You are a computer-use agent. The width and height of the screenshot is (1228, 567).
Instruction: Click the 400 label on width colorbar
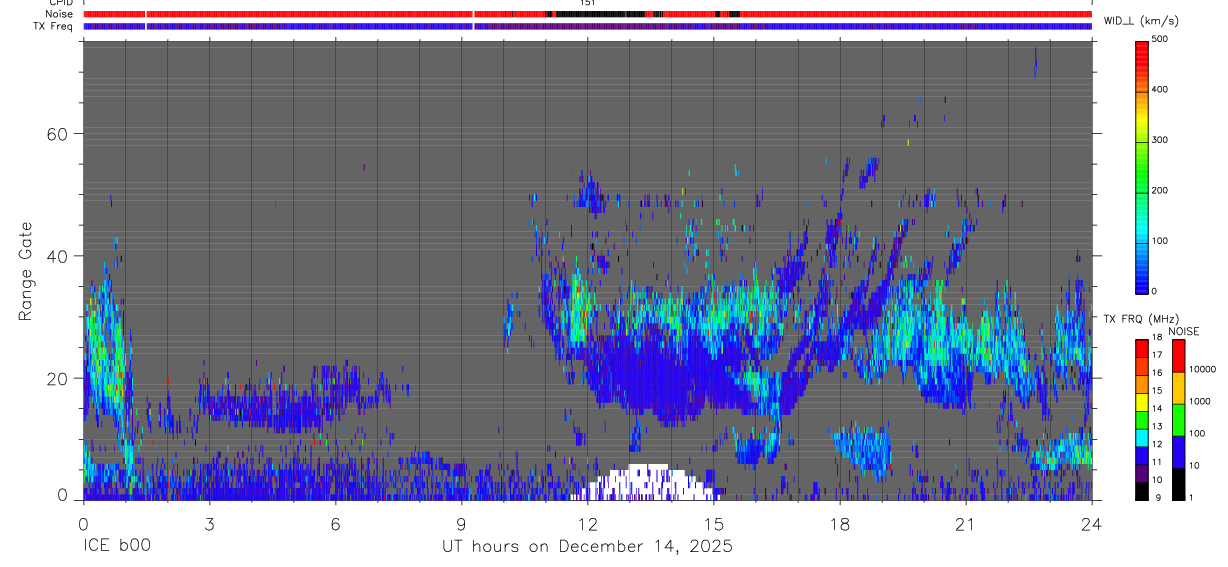[x=1160, y=89]
